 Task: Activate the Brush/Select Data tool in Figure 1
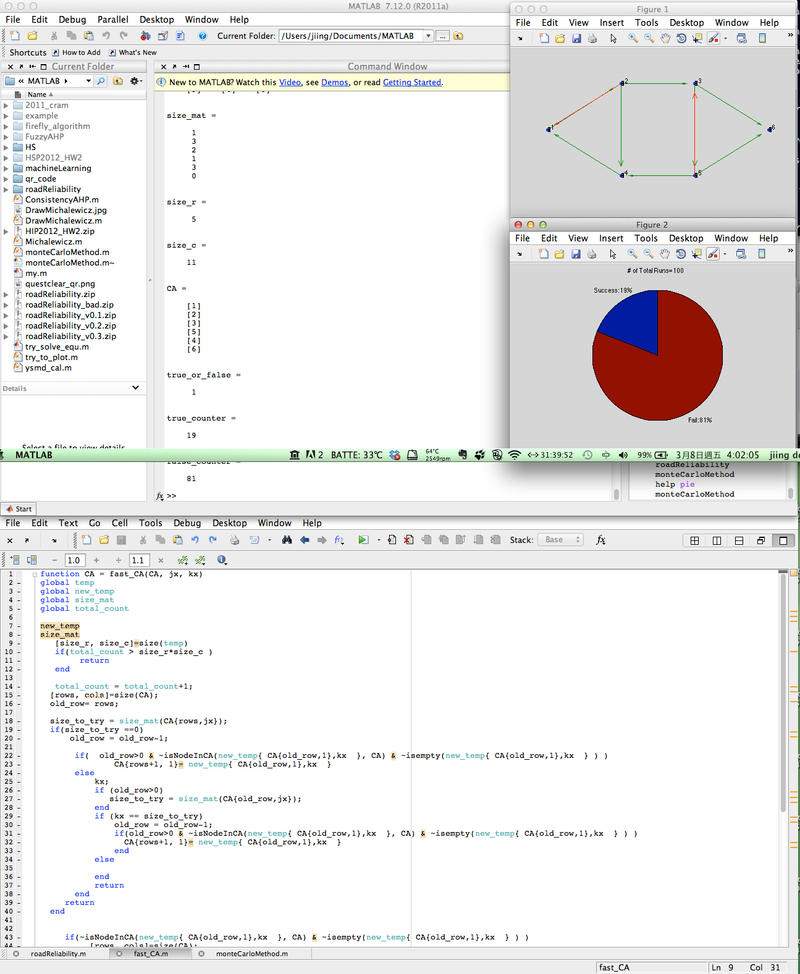[x=713, y=40]
